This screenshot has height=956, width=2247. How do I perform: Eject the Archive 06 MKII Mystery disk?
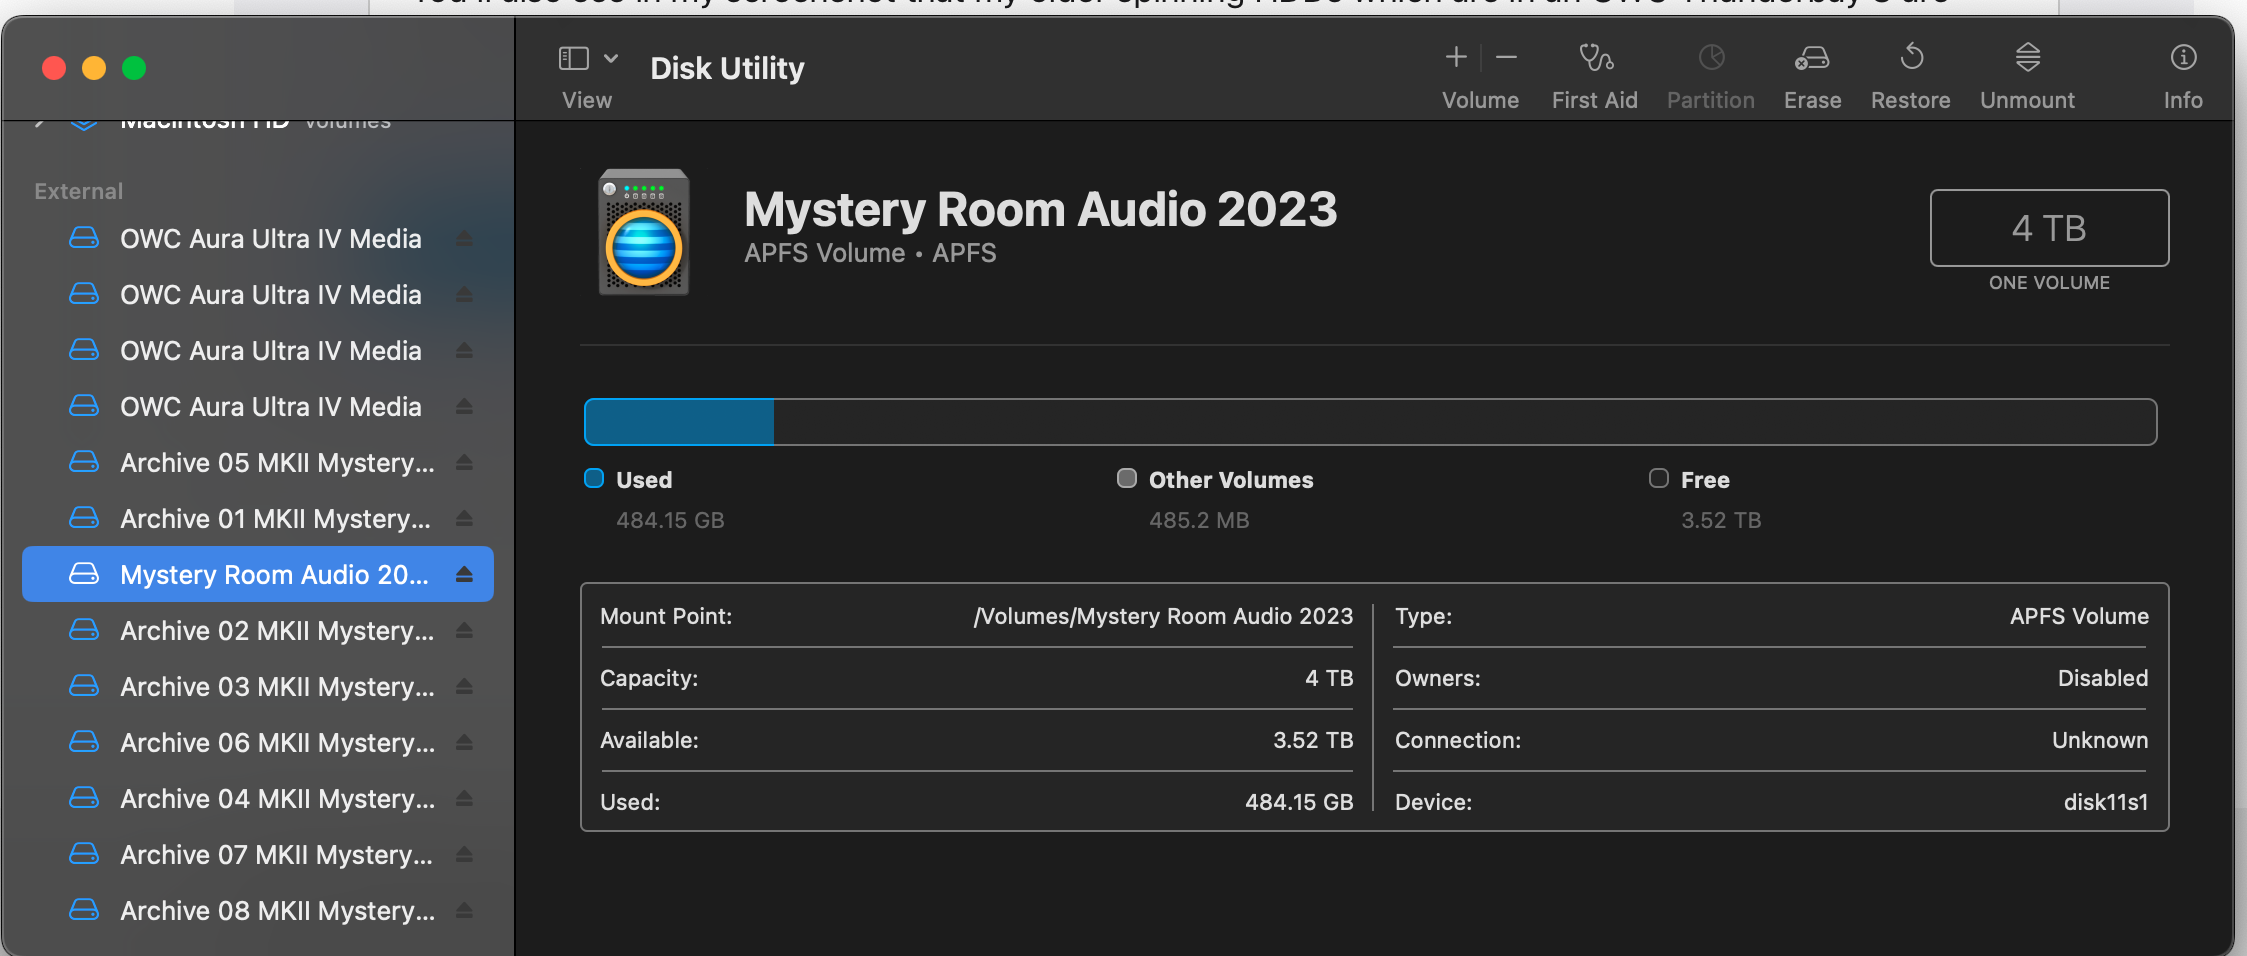(464, 743)
